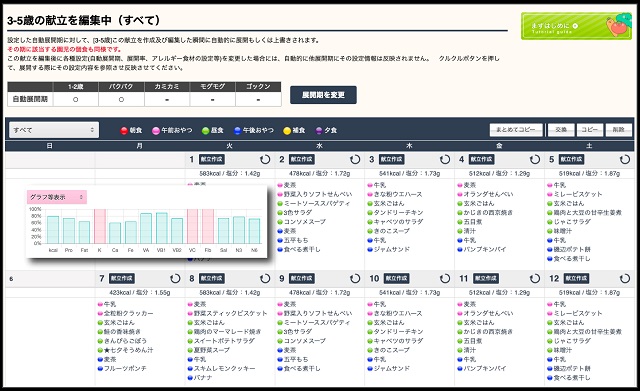The height and width of the screenshot is (391, 640).
Task: Click the refresh icon for day 7
Action: (x=175, y=279)
